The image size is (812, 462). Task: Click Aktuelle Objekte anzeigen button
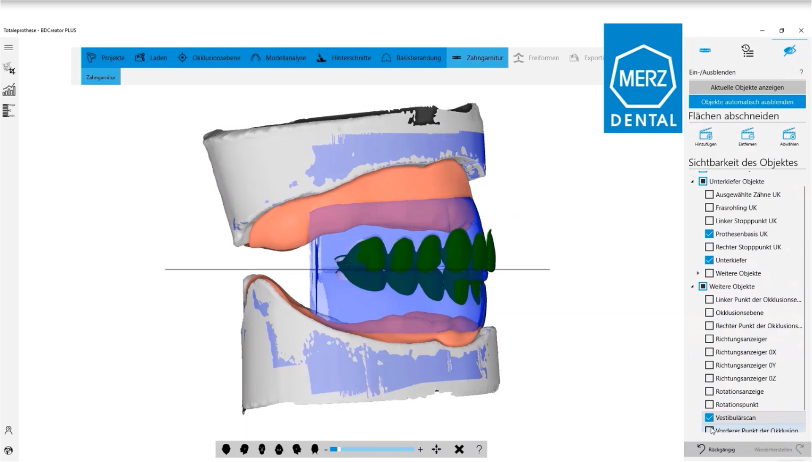[x=747, y=88]
